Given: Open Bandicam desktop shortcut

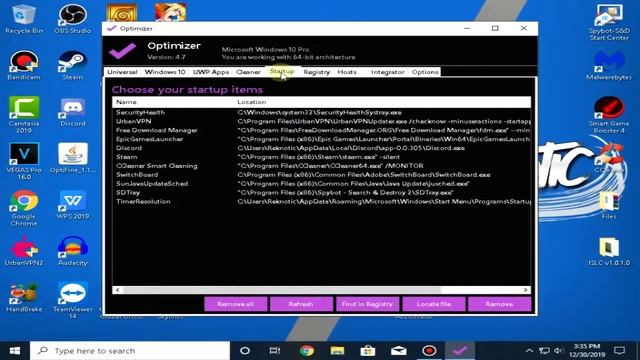Looking at the screenshot, I should pos(24,65).
